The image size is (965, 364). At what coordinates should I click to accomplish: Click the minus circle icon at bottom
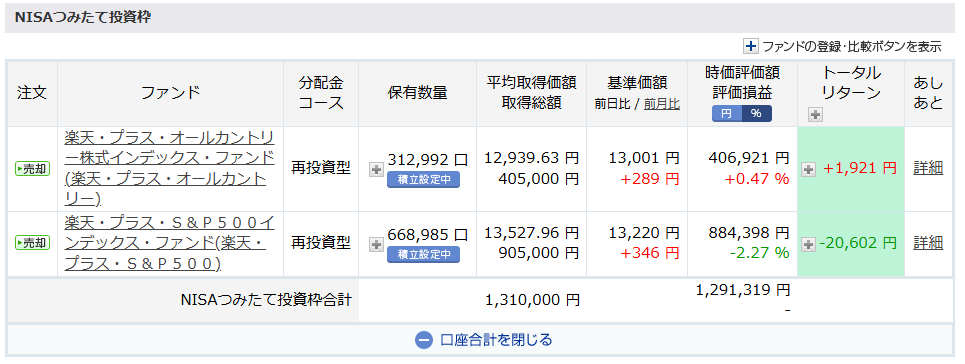click(x=423, y=340)
